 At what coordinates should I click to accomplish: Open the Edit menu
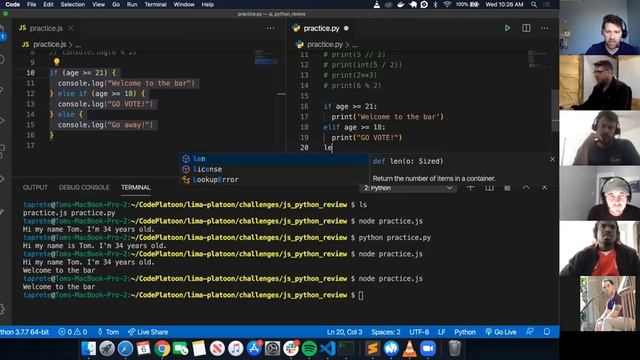click(x=48, y=4)
